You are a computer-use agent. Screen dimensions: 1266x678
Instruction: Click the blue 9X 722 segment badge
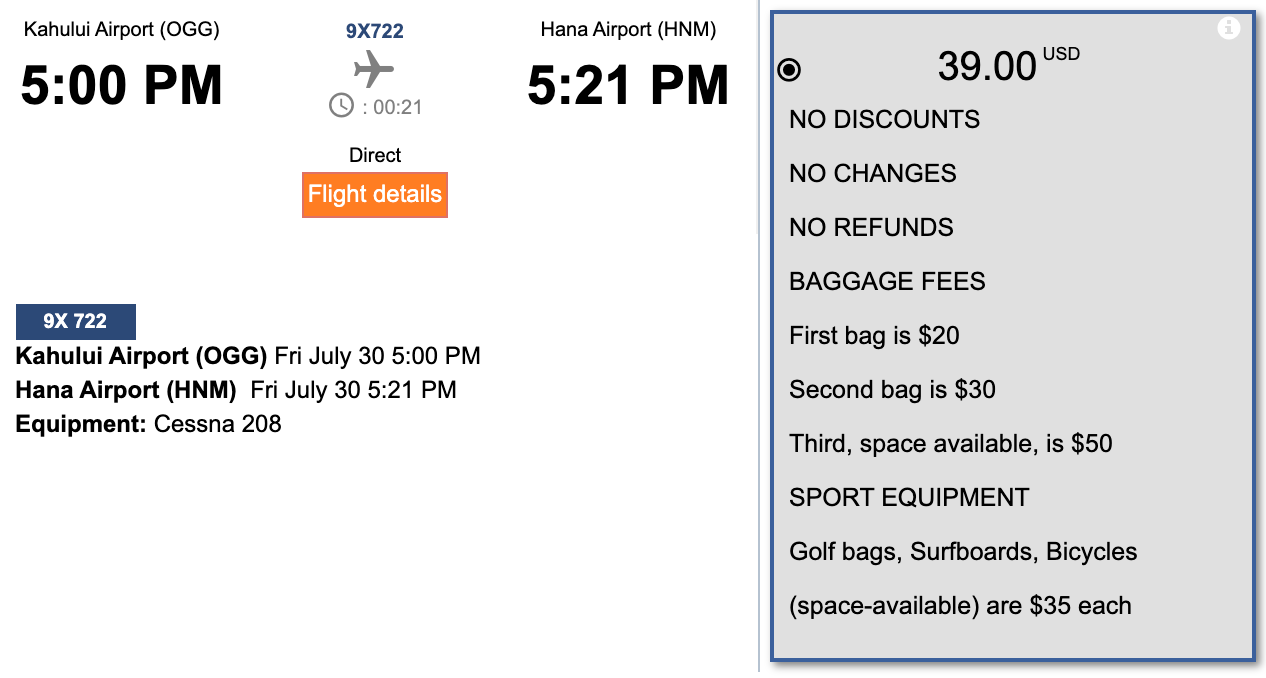(76, 321)
